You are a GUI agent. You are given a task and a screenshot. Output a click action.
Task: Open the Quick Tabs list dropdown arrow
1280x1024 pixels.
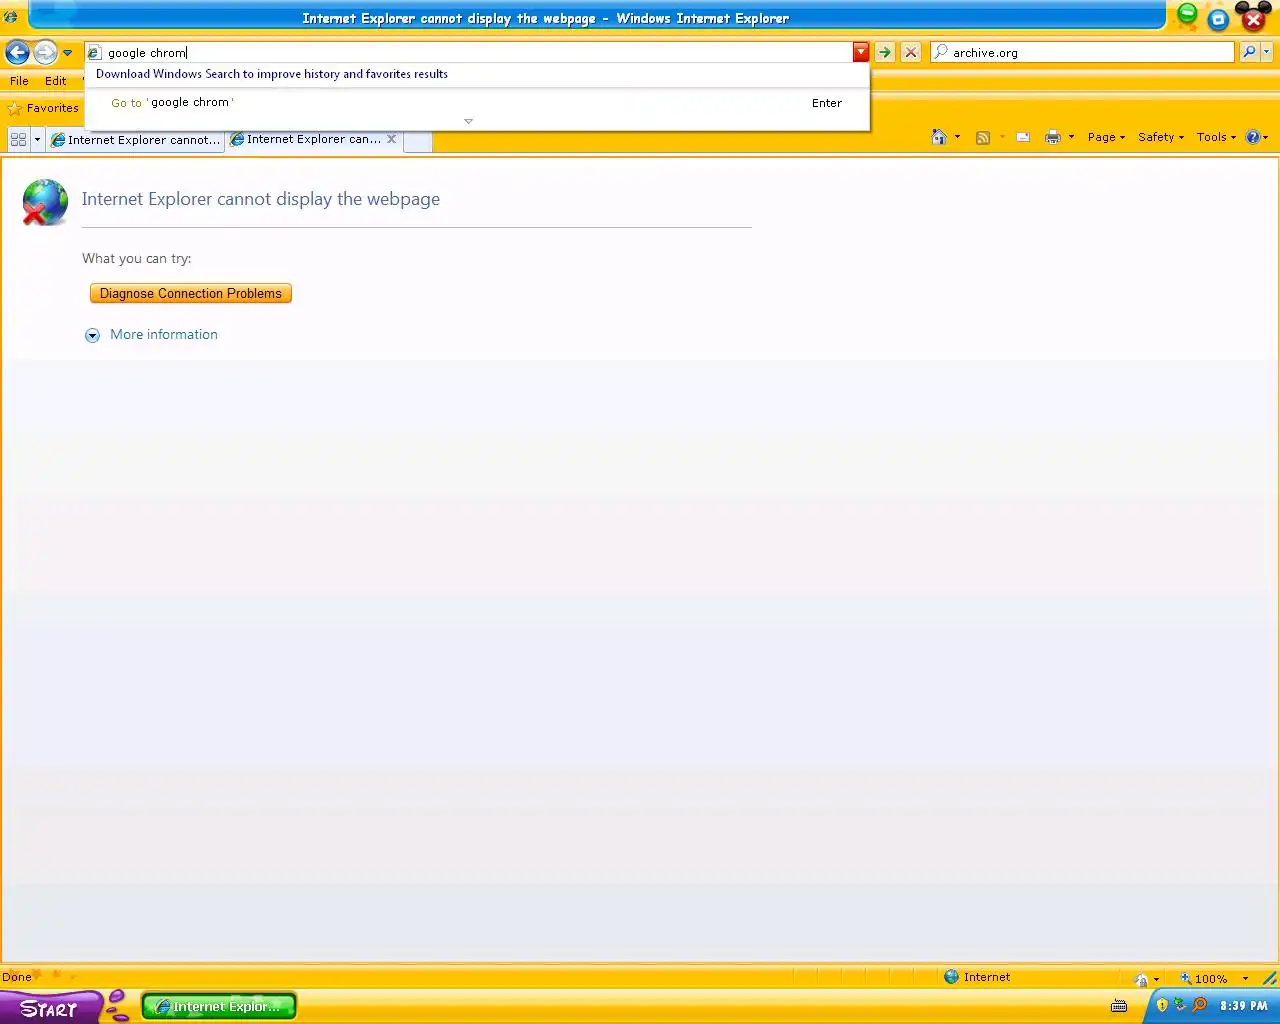(37, 139)
